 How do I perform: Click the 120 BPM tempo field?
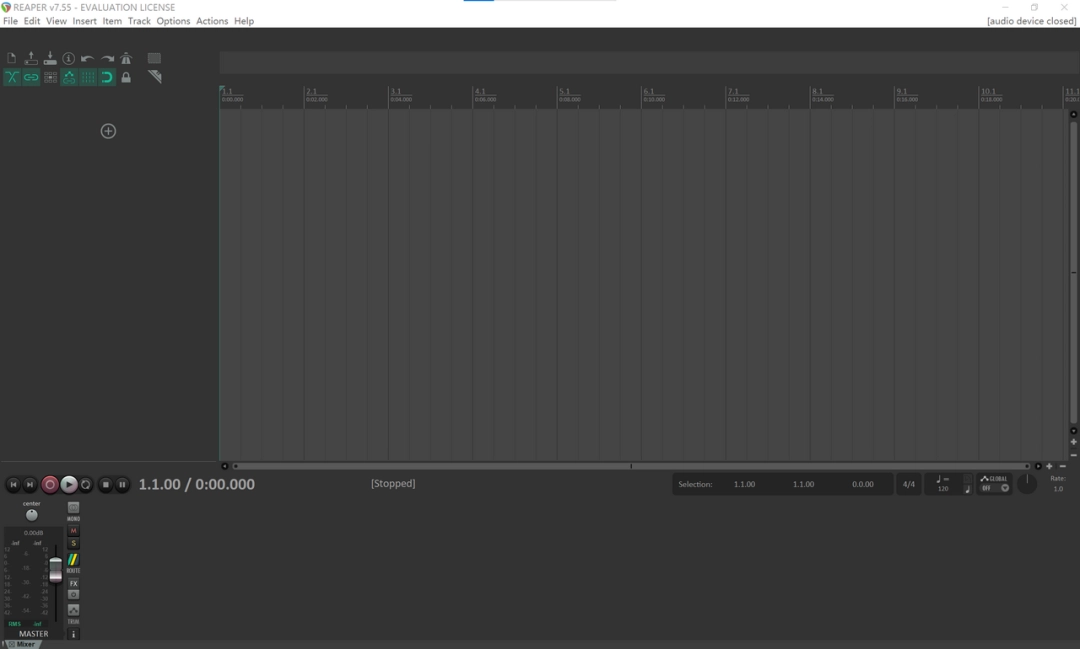click(943, 488)
